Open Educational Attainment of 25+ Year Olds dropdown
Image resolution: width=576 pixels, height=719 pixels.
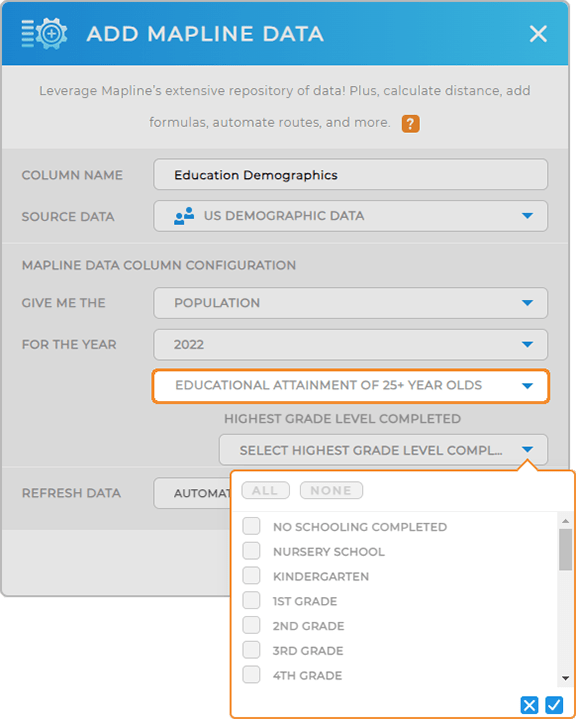tap(350, 386)
